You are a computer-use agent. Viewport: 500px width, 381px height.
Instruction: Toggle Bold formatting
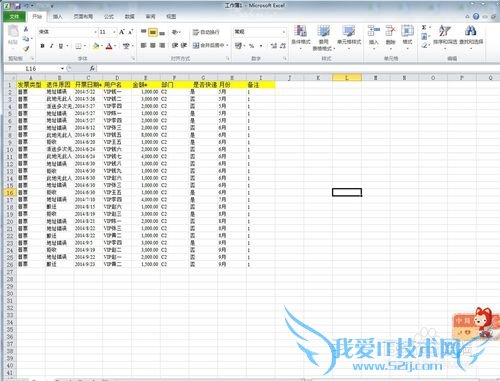click(x=42, y=46)
